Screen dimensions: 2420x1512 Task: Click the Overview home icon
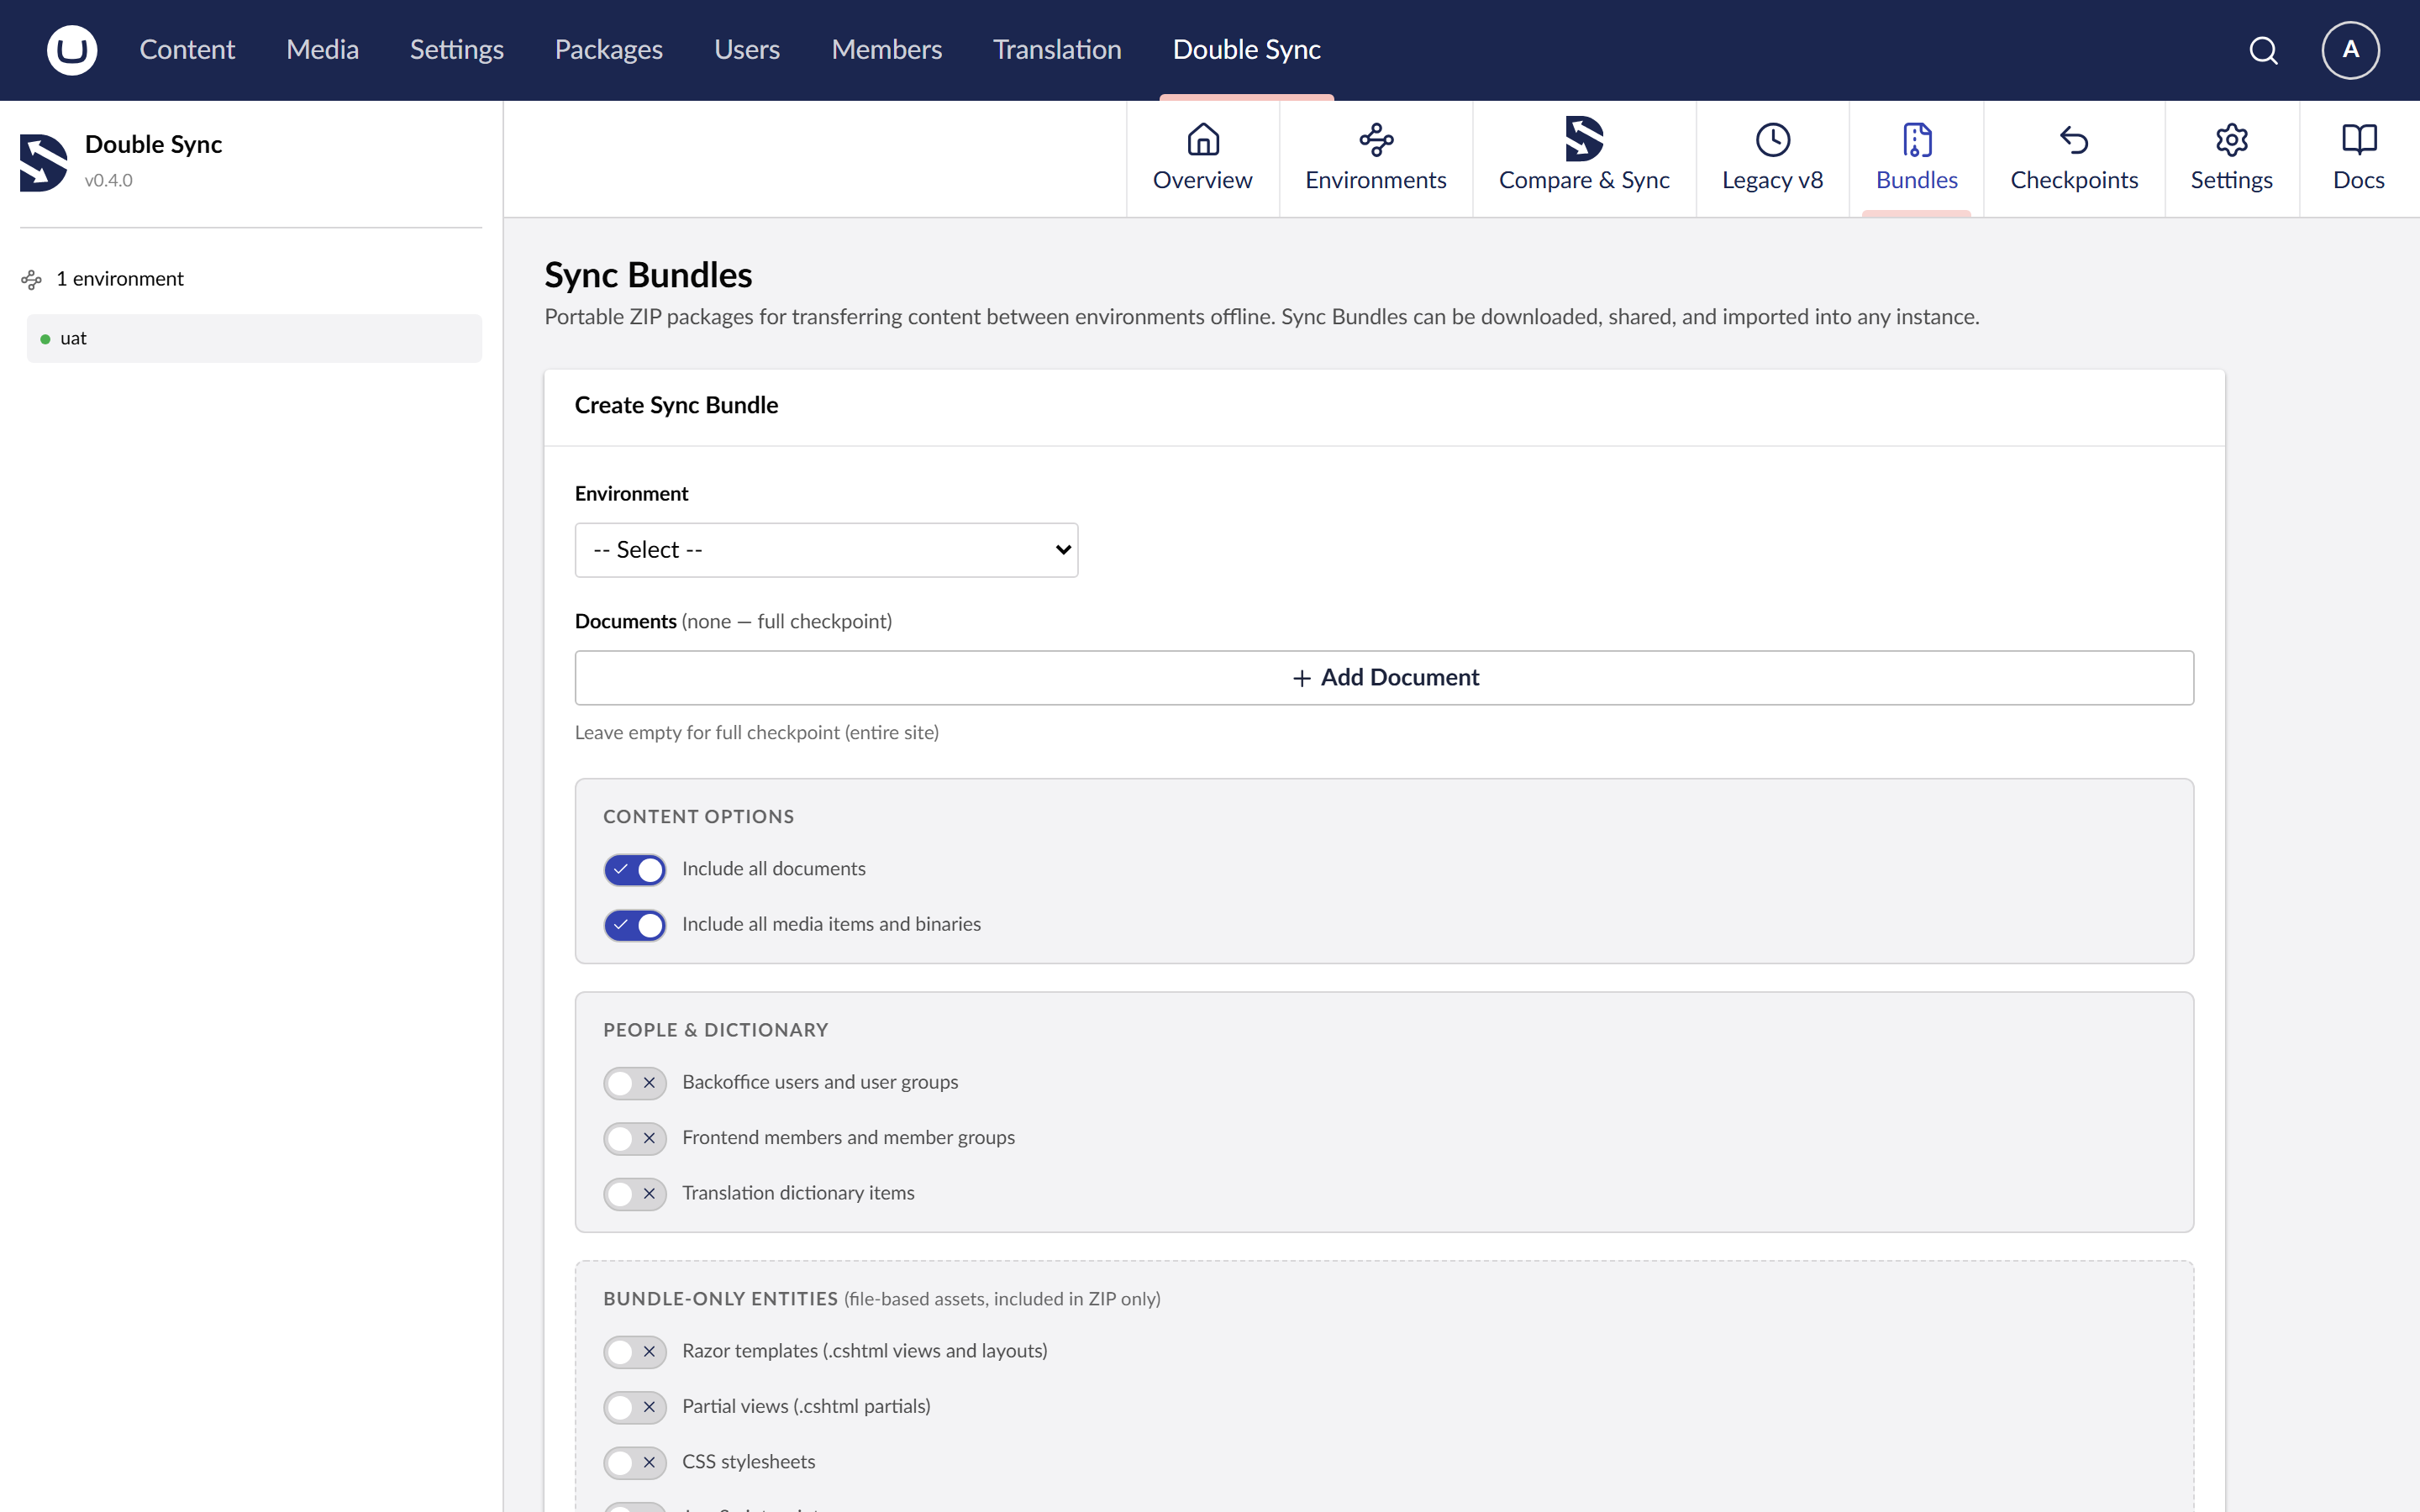pyautogui.click(x=1203, y=139)
